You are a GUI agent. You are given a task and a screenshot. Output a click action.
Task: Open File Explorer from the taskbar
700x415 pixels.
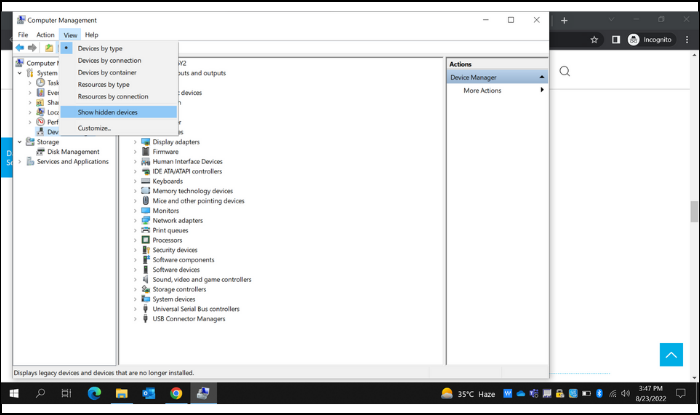pyautogui.click(x=121, y=393)
